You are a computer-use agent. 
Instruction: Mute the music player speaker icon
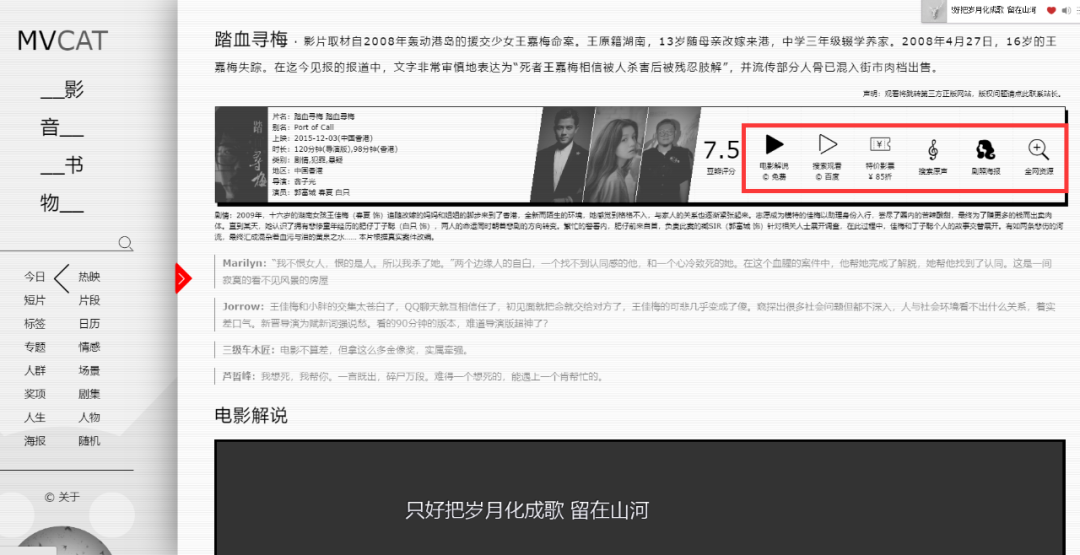[1065, 10]
